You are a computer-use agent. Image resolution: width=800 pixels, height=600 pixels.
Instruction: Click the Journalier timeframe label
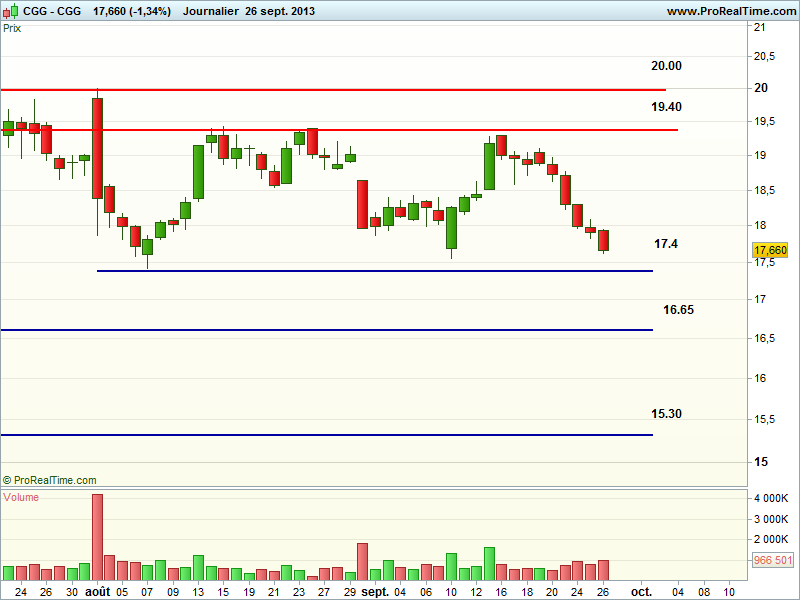click(x=210, y=11)
